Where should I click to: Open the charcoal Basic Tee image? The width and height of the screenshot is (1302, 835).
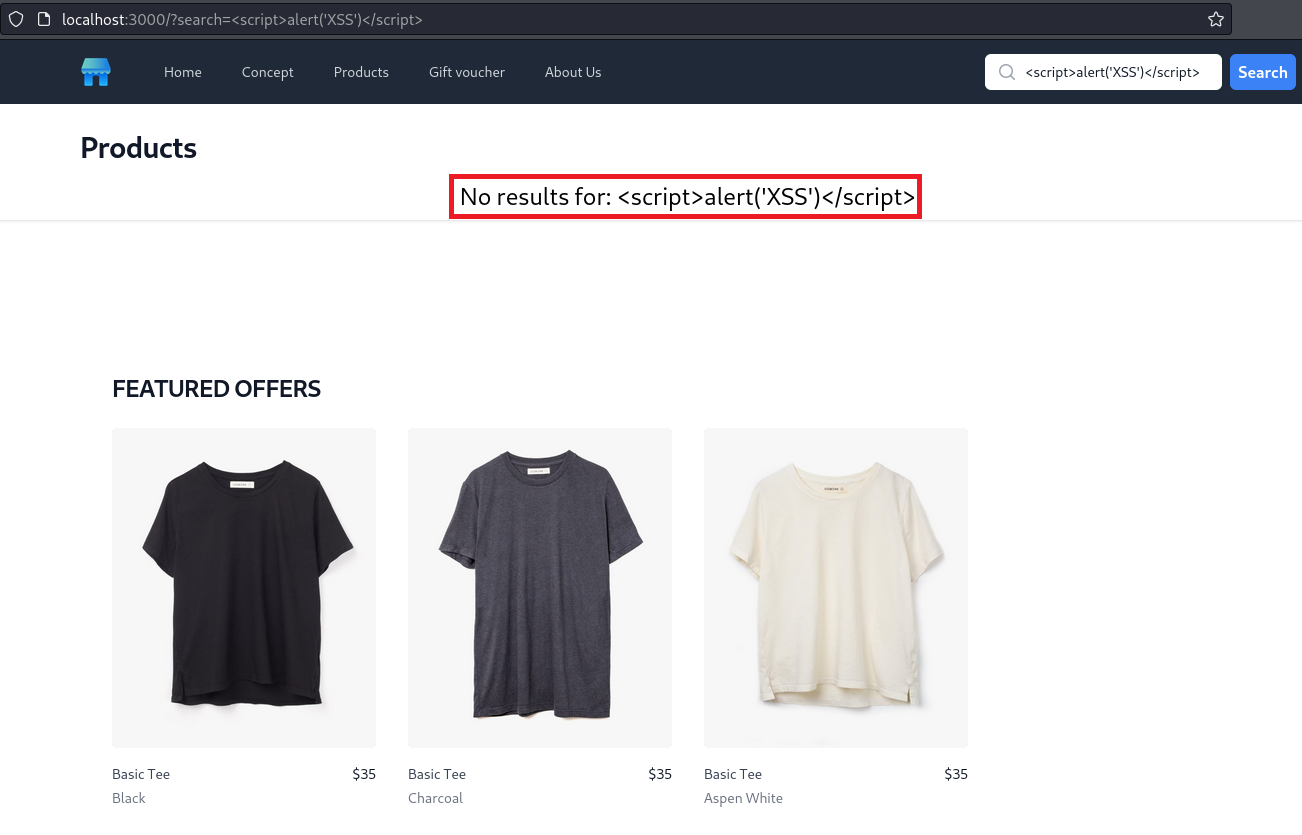pos(540,587)
